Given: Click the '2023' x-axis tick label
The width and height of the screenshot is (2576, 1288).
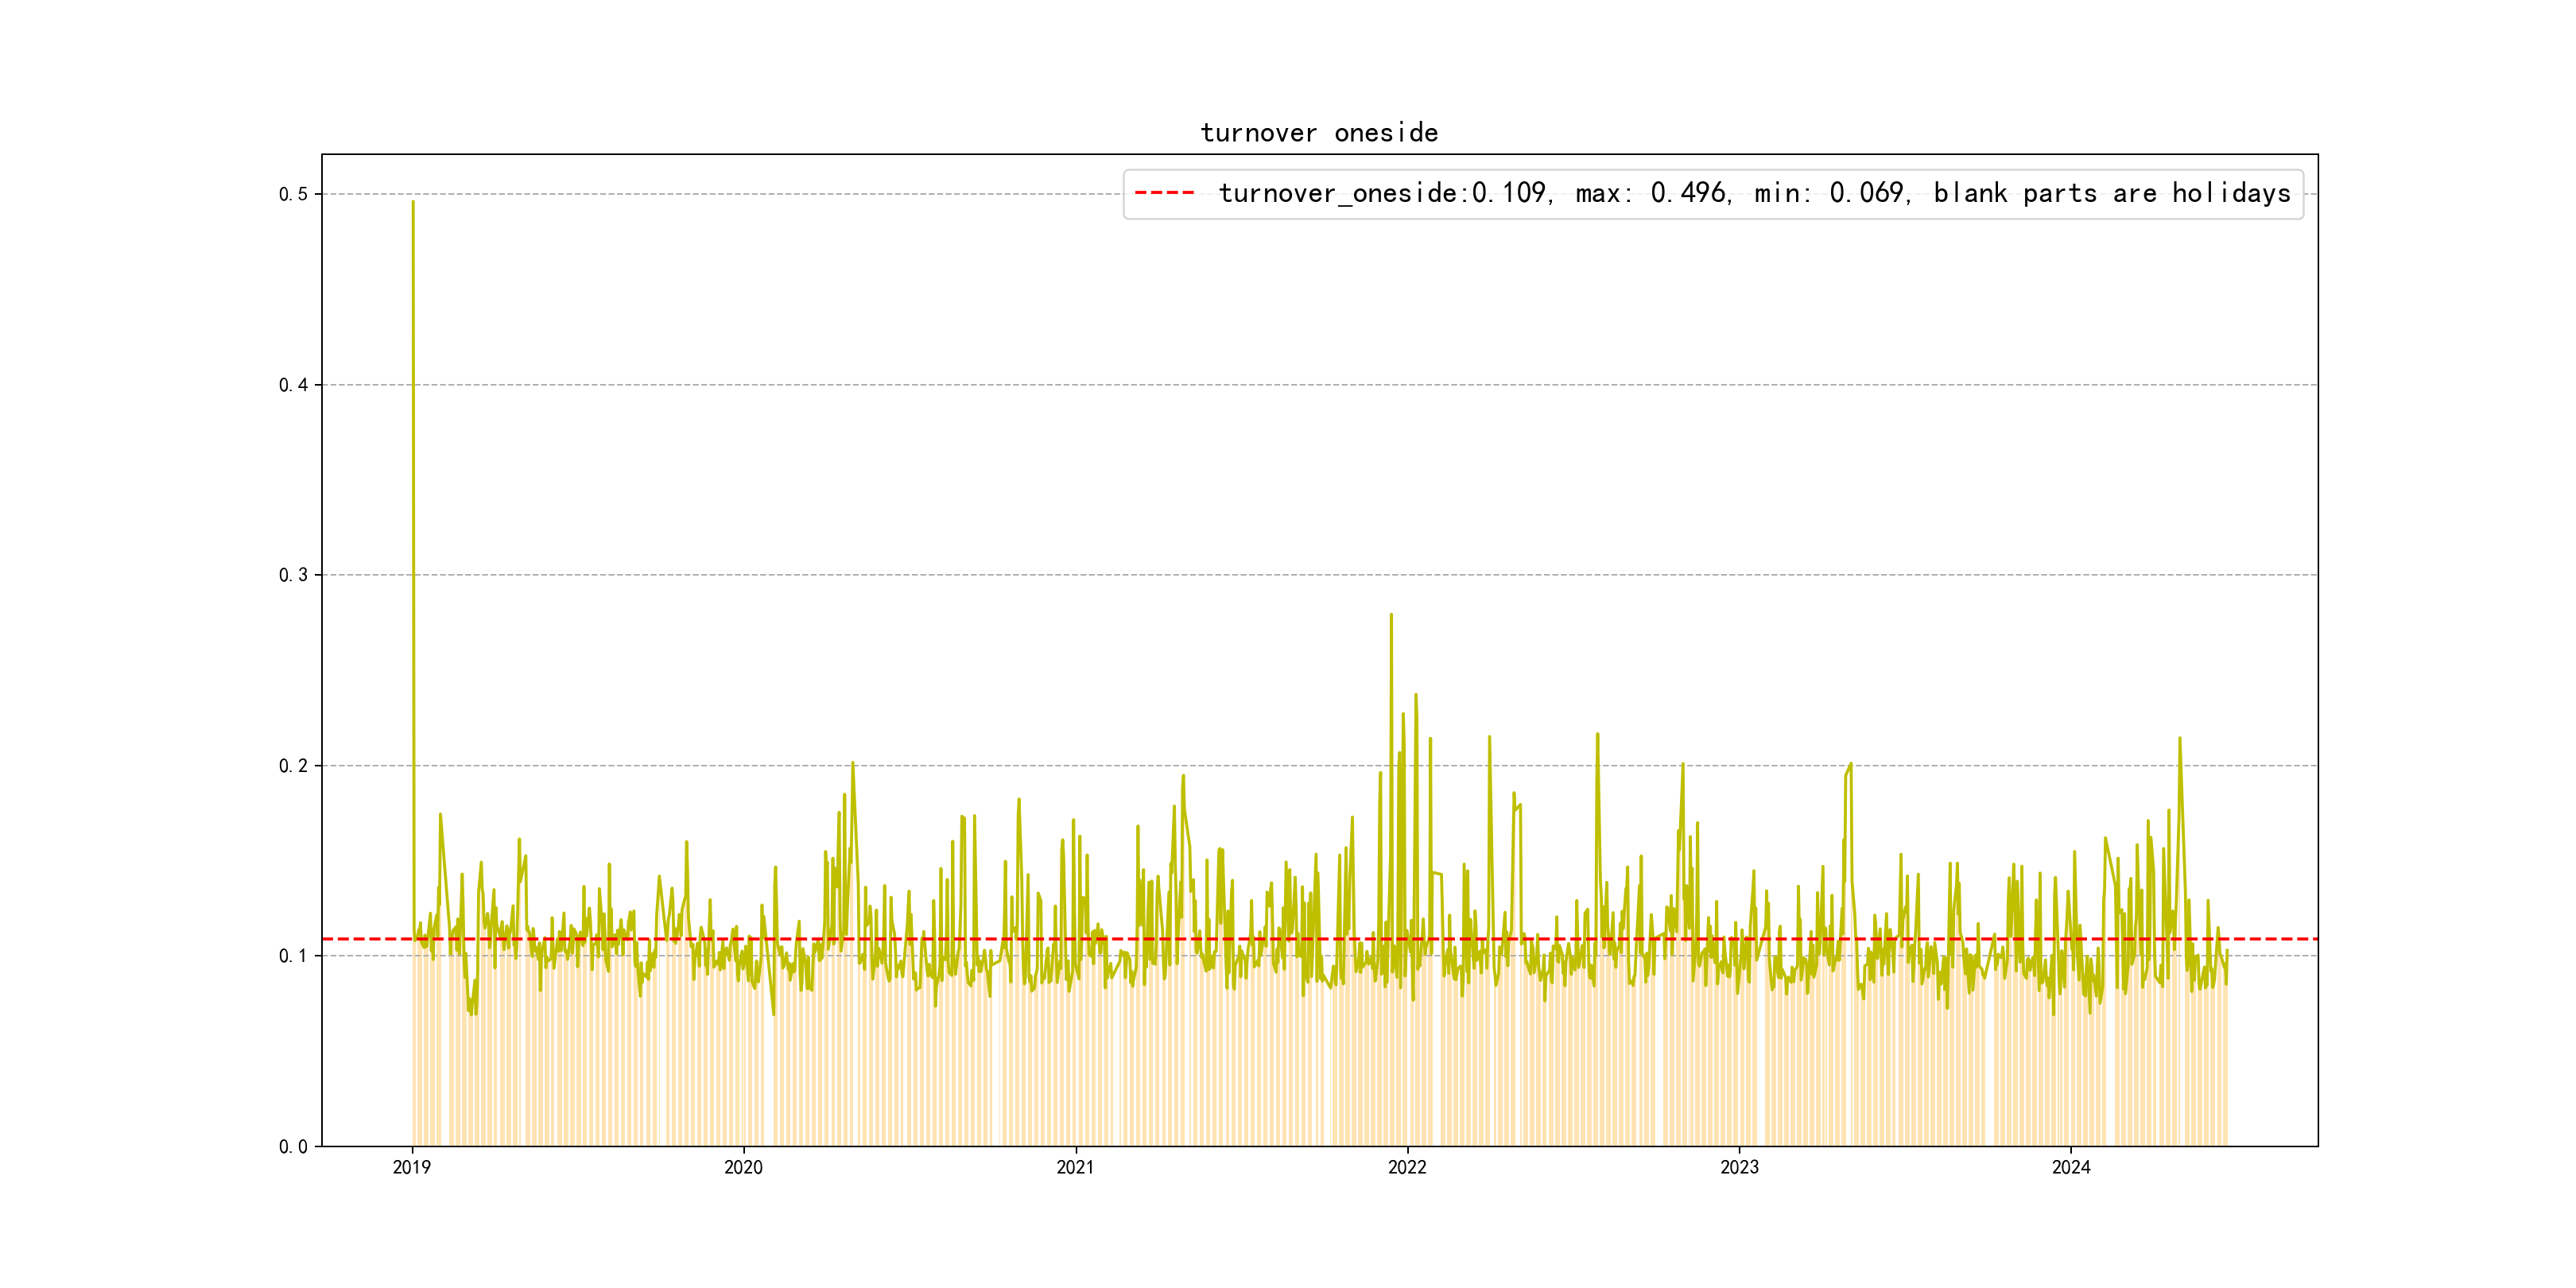Looking at the screenshot, I should [x=1739, y=1167].
